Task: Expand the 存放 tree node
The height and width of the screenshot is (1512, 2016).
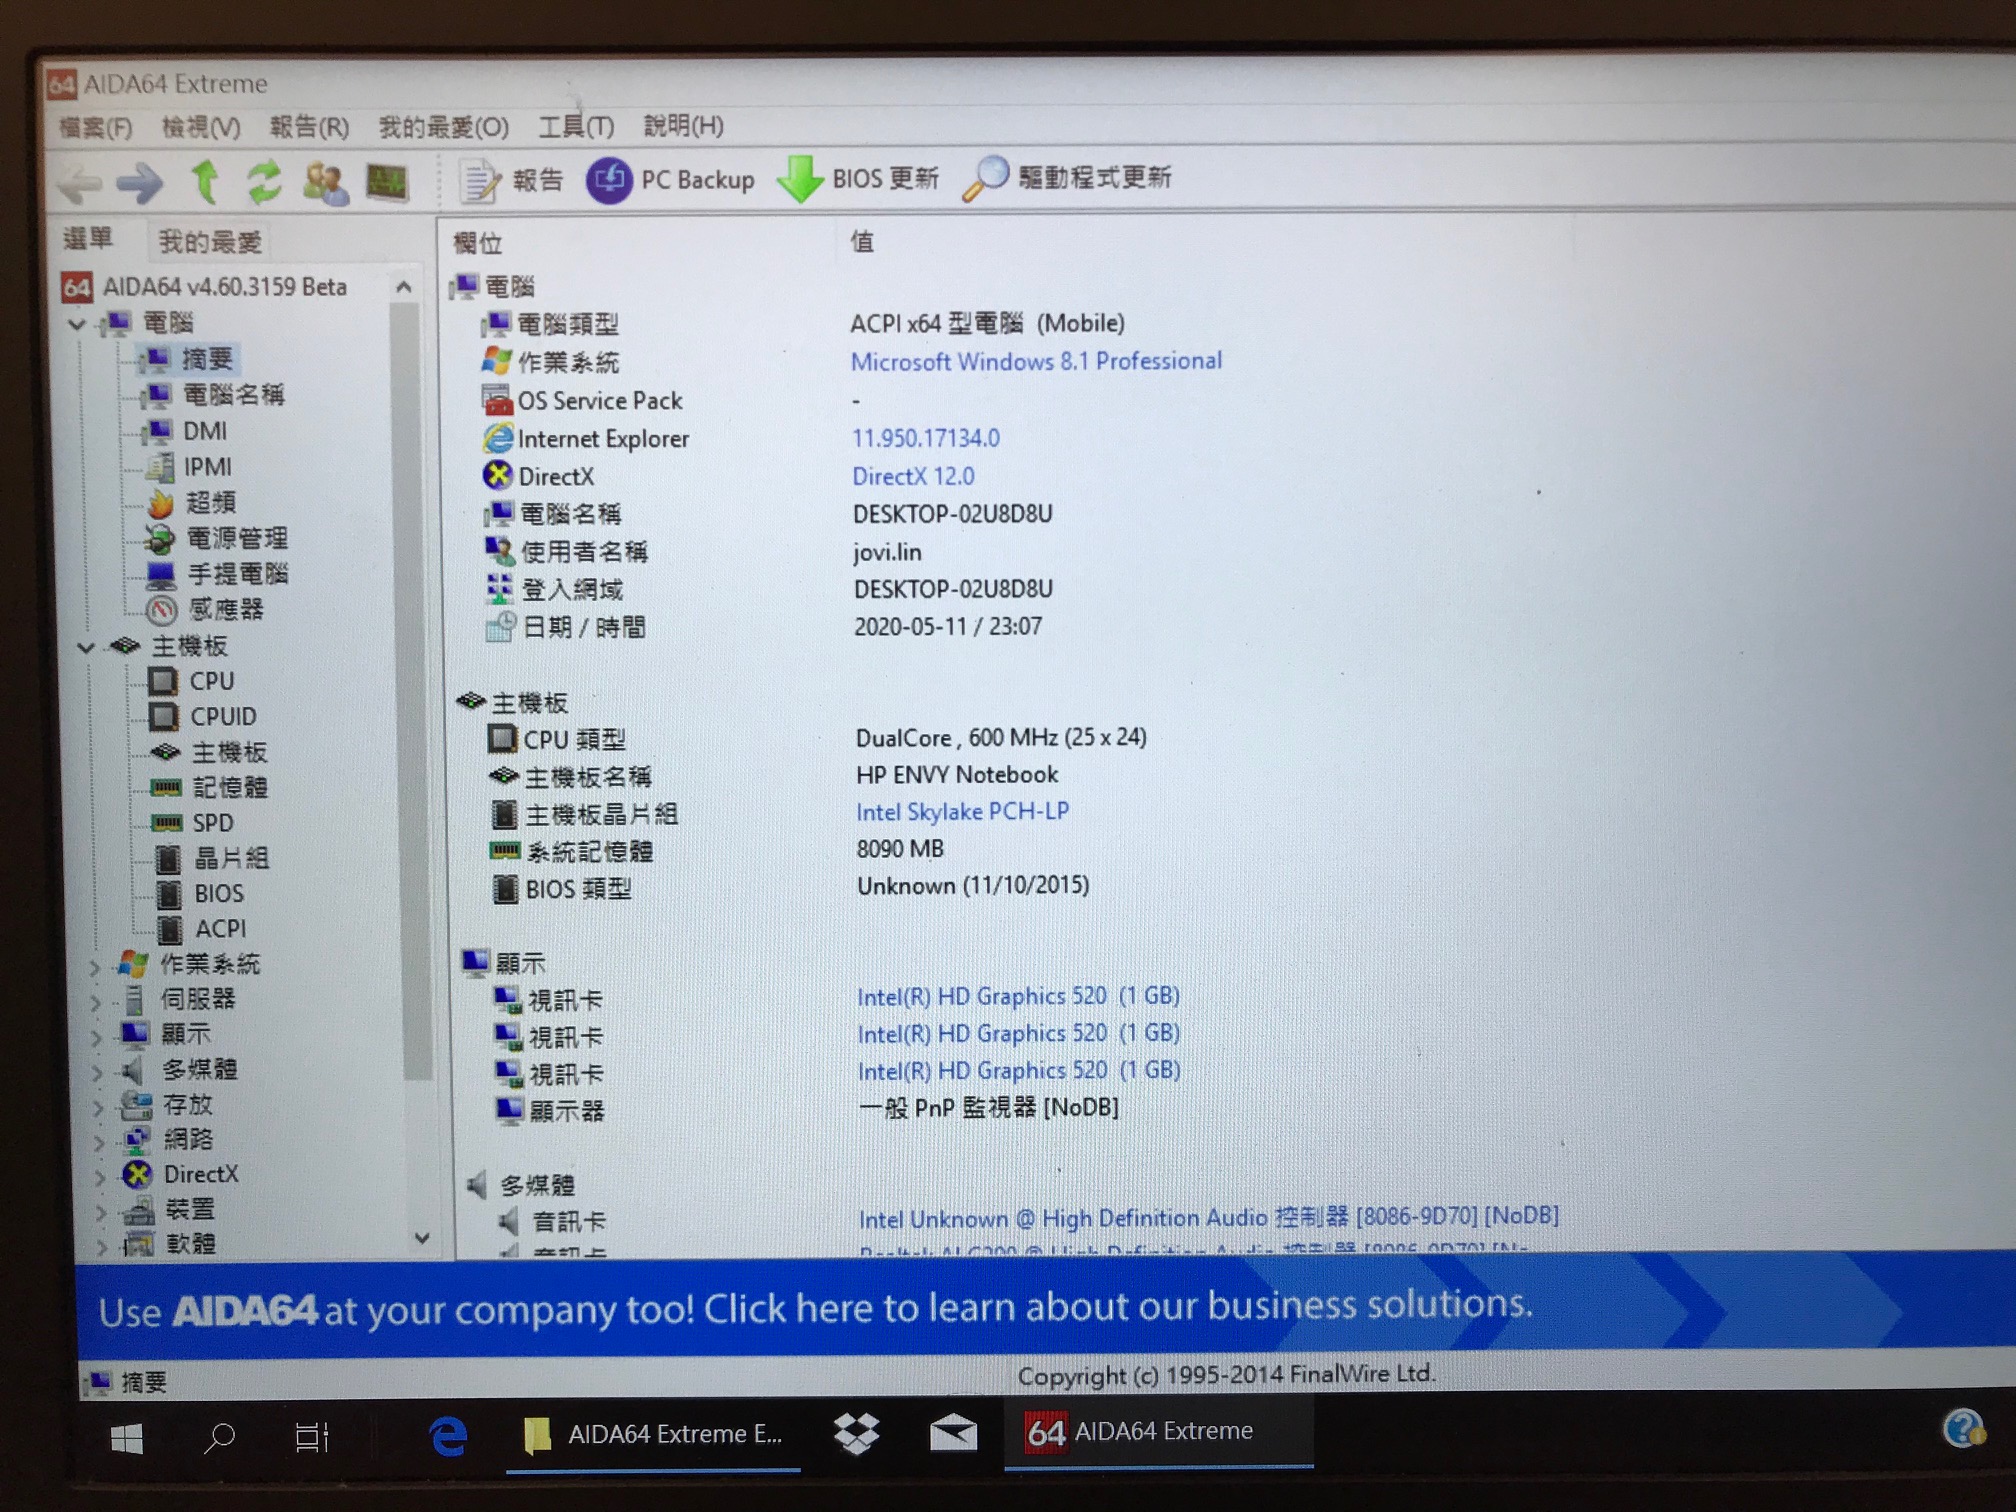Action: pos(99,1107)
